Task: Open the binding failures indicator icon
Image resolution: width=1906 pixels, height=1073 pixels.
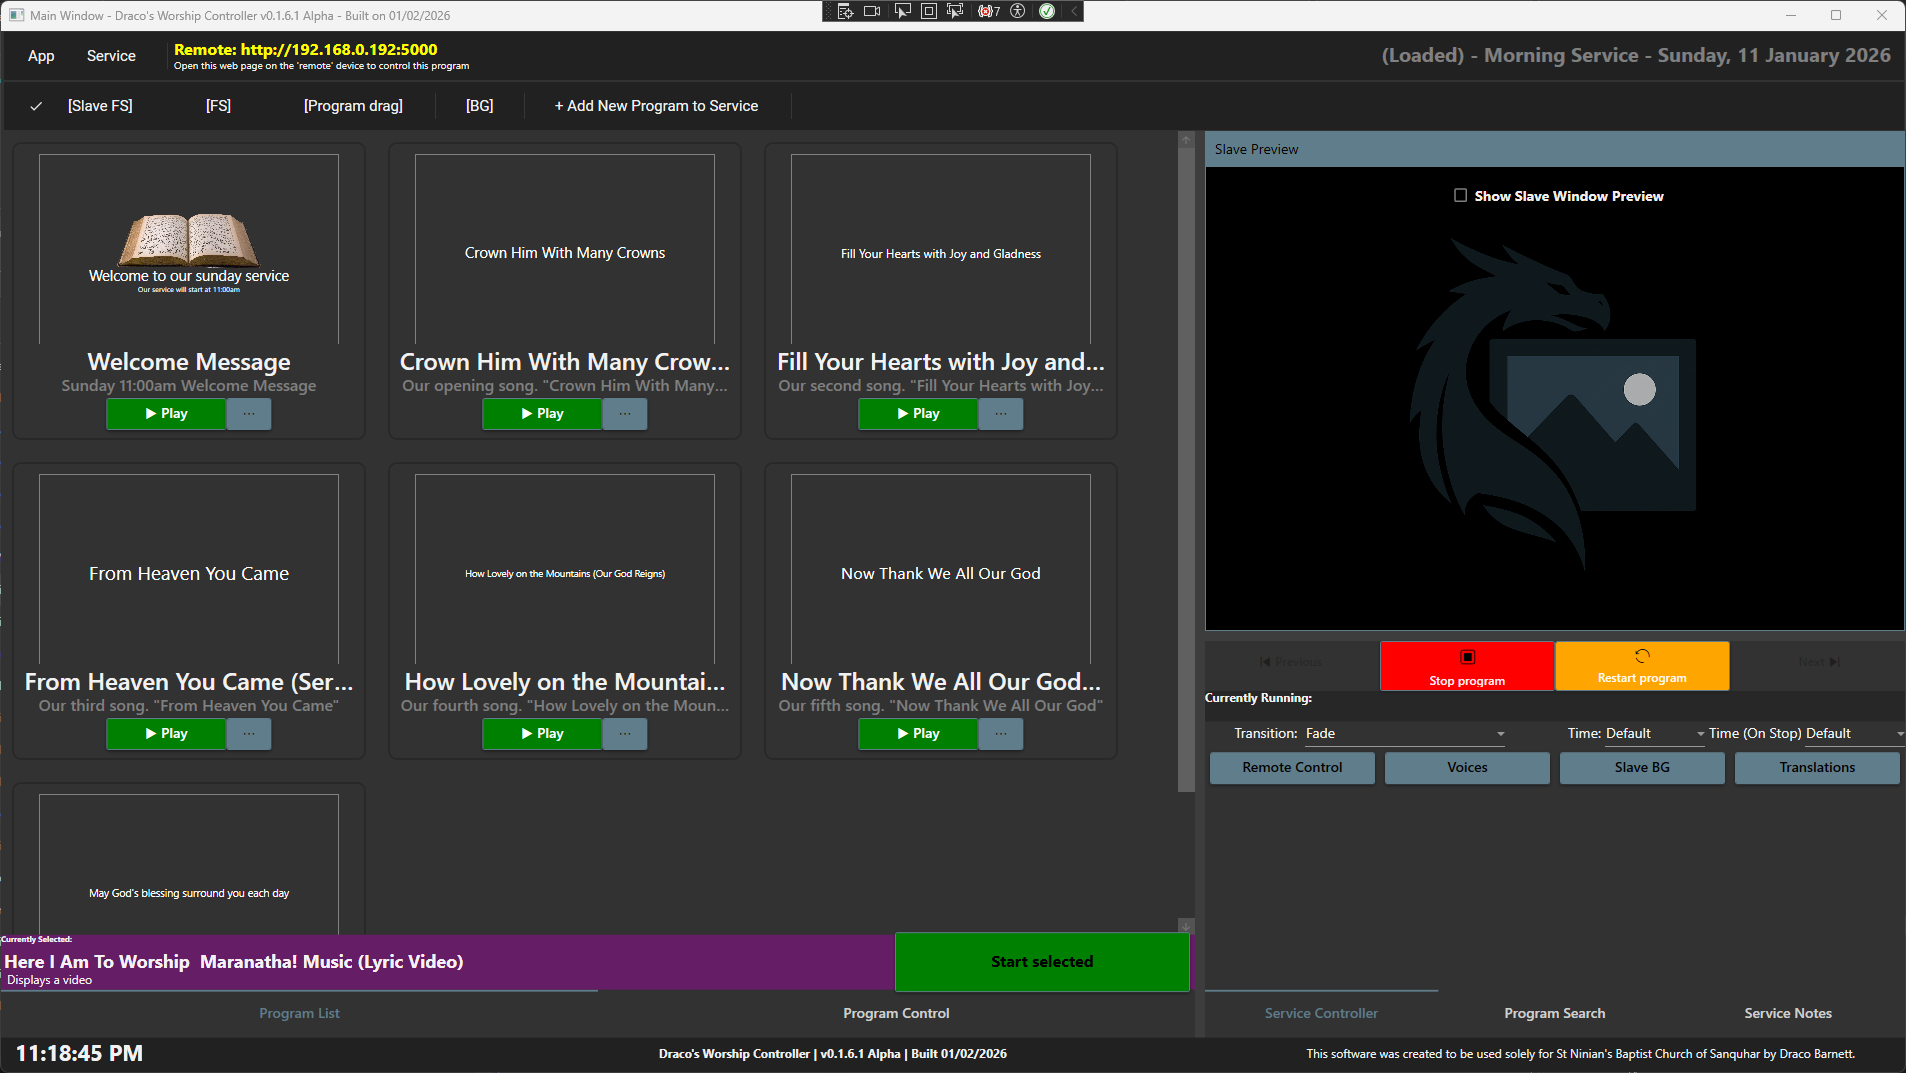Action: pyautogui.click(x=988, y=11)
